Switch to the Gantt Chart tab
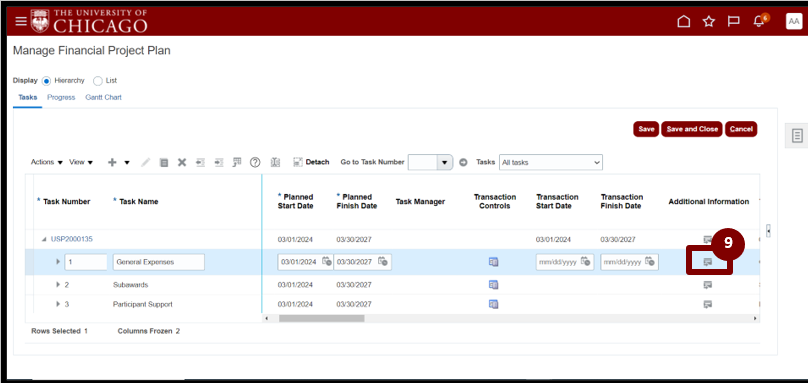The image size is (808, 383). 103,97
